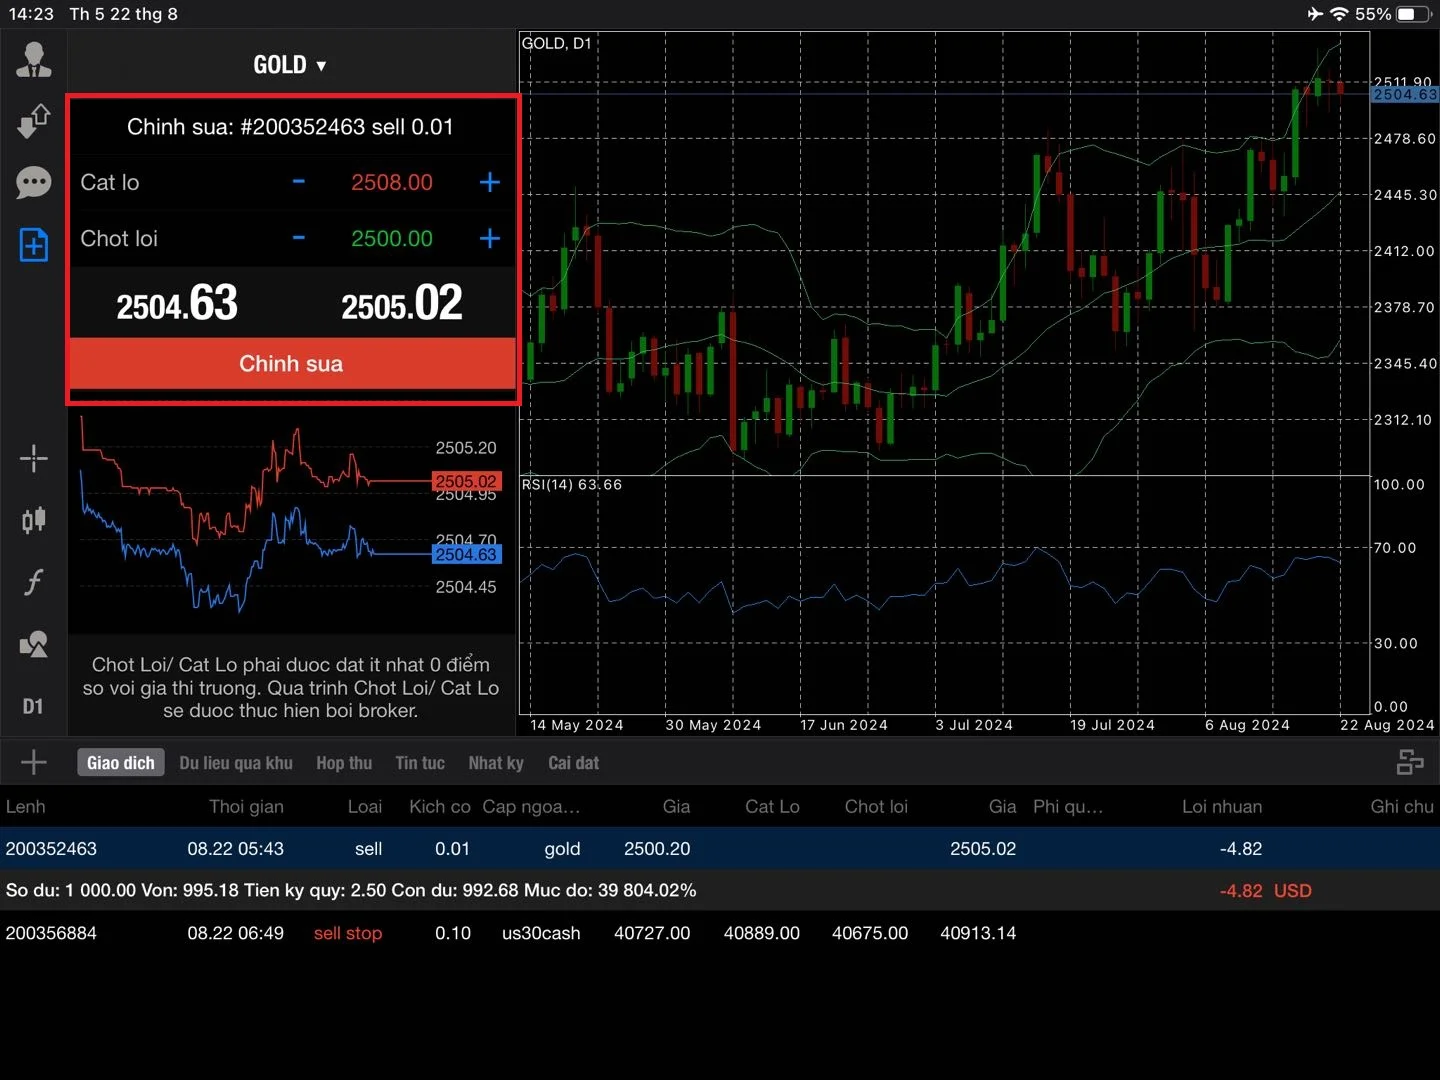Tap the 14:23 clock in status bar

(x=31, y=14)
